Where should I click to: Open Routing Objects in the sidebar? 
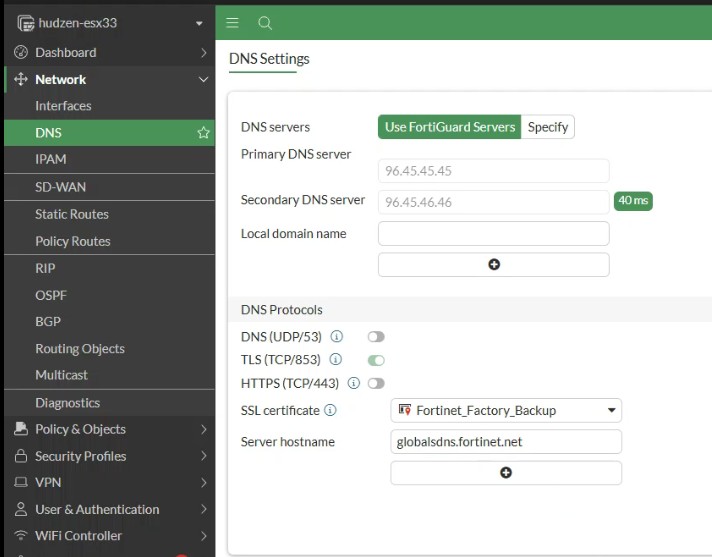(109, 349)
